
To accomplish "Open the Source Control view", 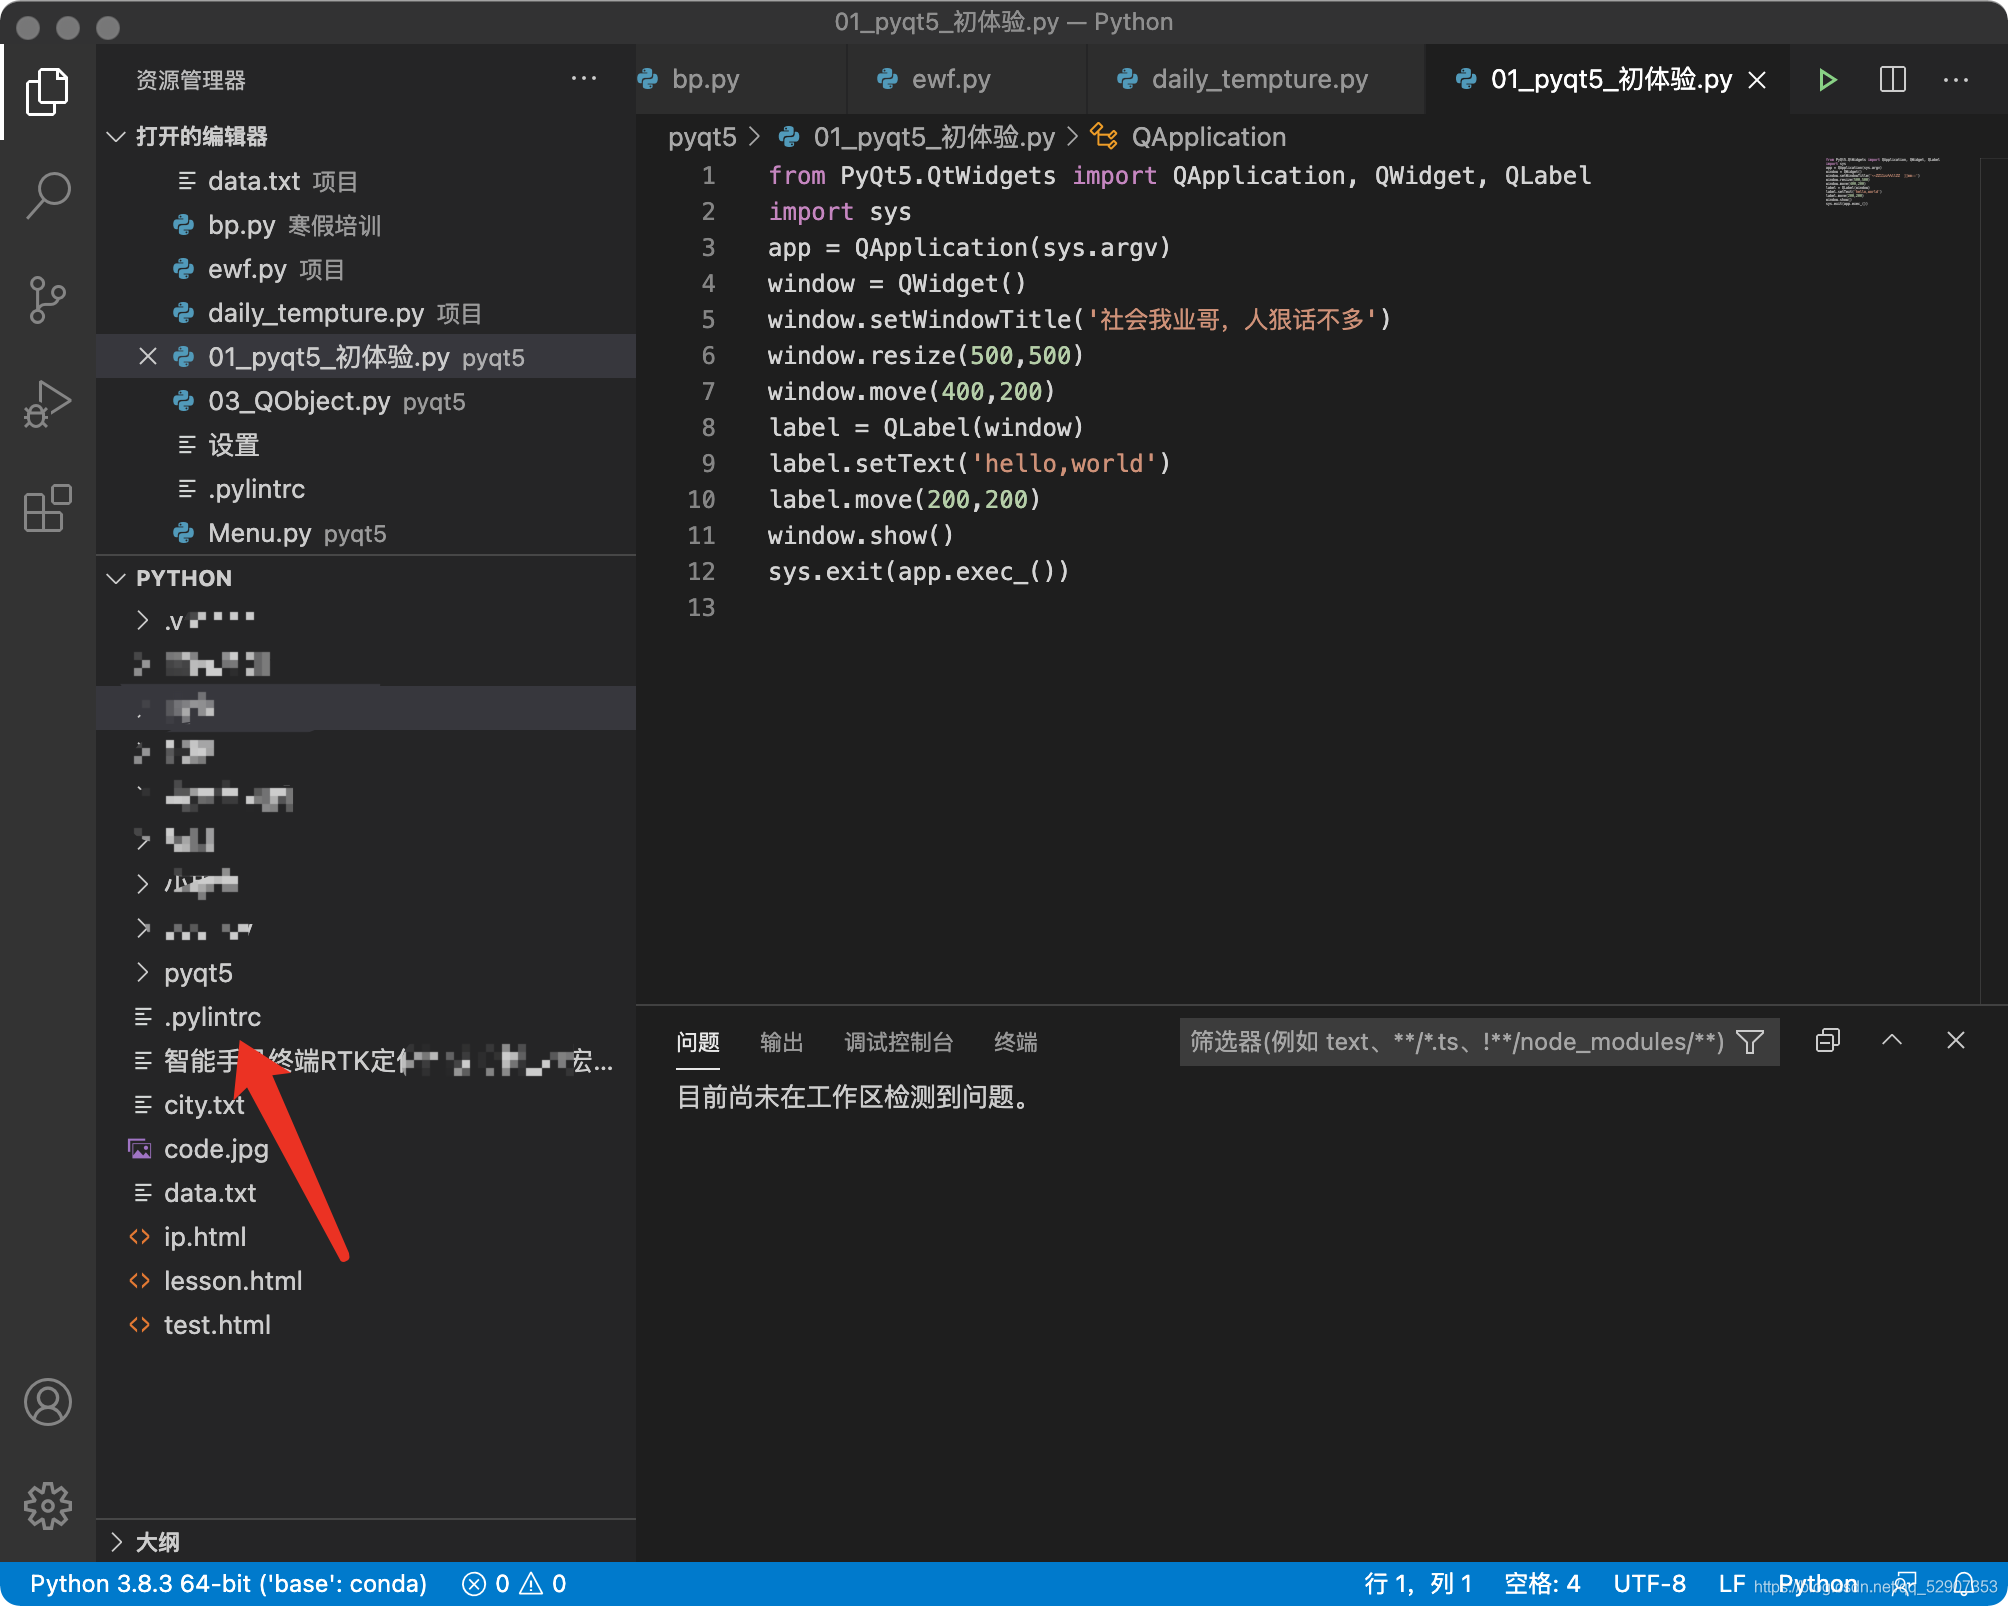I will pos(47,299).
